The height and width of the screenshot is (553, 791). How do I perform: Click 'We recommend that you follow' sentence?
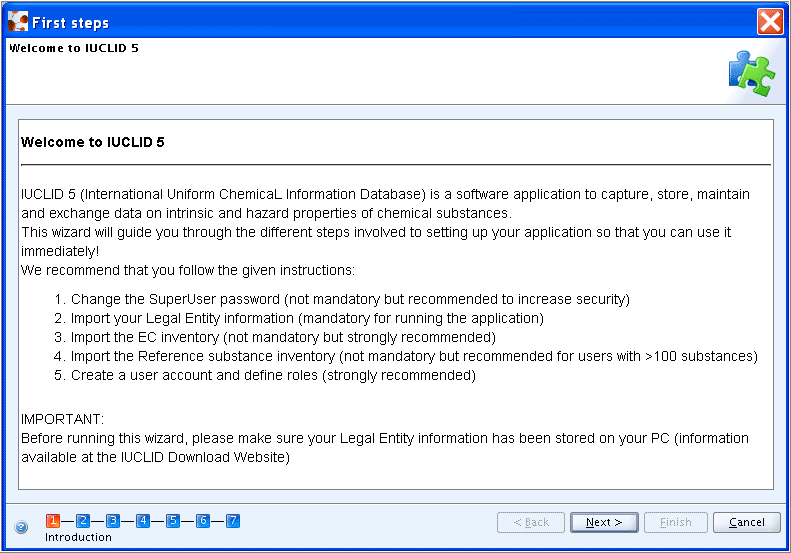point(188,270)
